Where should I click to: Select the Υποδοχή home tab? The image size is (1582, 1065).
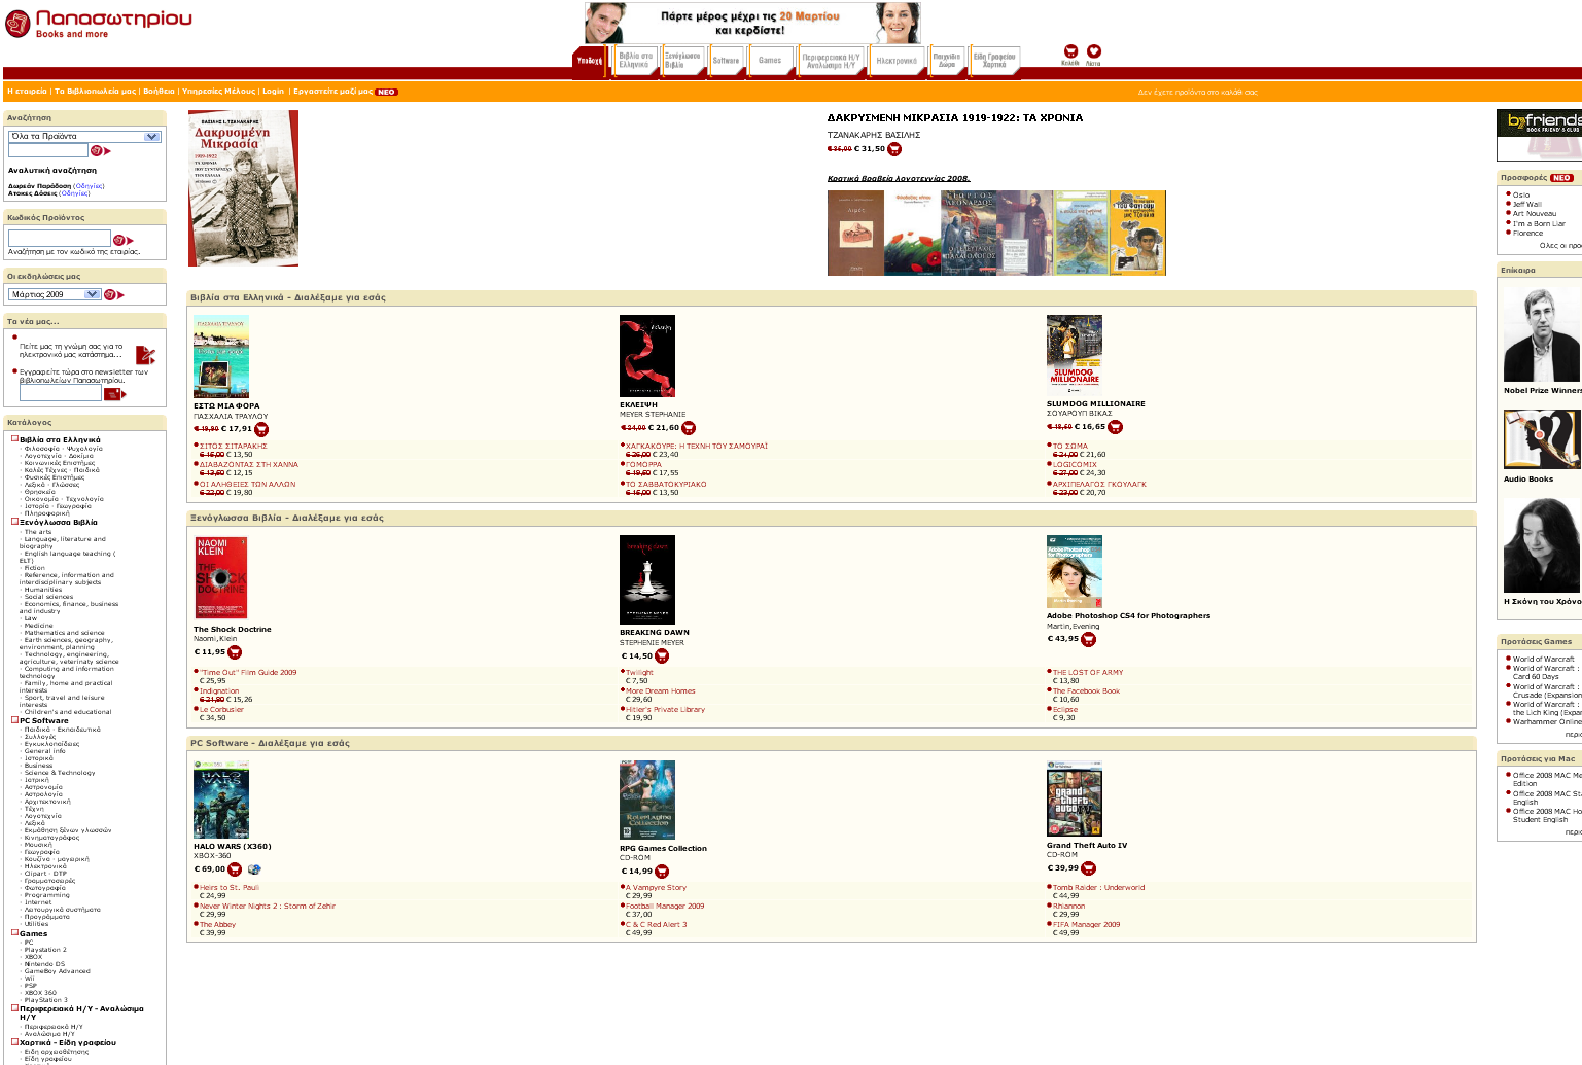[x=589, y=61]
